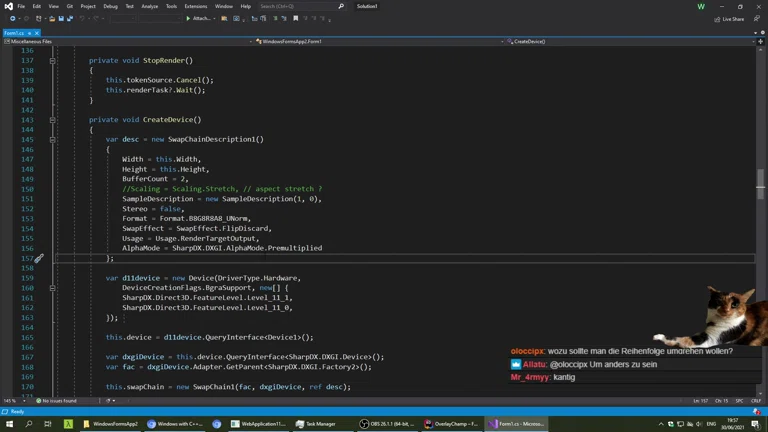Open the Analyze menu
Image resolution: width=768 pixels, height=432 pixels.
point(150,6)
